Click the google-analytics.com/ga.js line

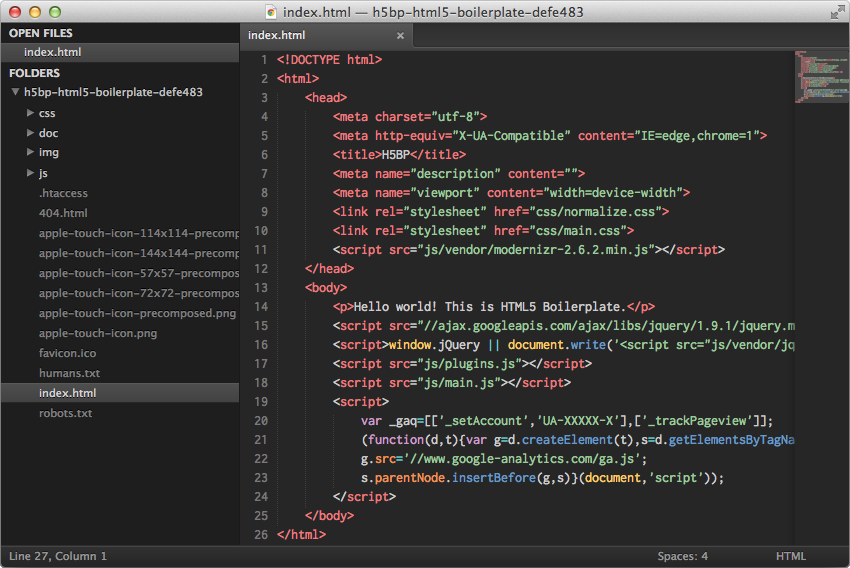(504, 459)
